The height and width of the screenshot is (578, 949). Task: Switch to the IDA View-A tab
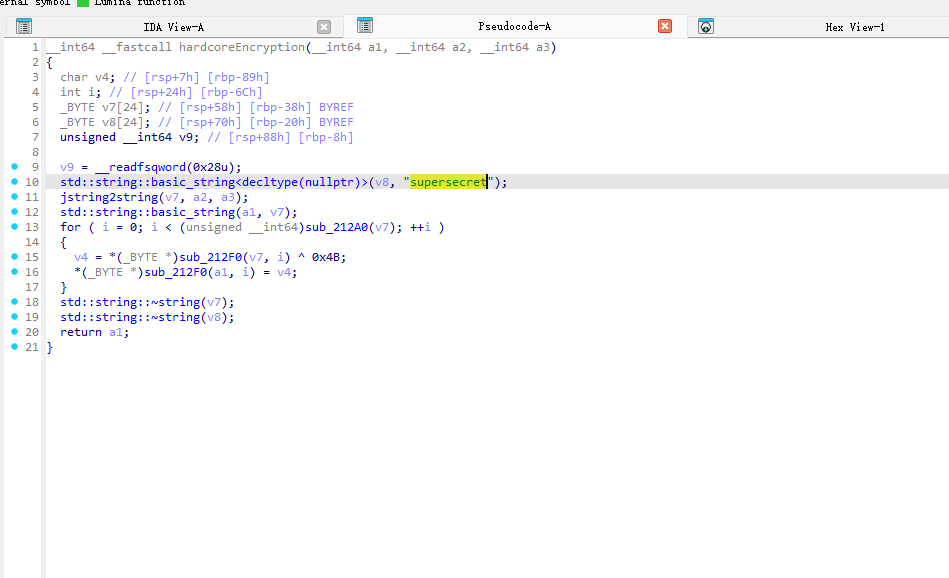173,27
